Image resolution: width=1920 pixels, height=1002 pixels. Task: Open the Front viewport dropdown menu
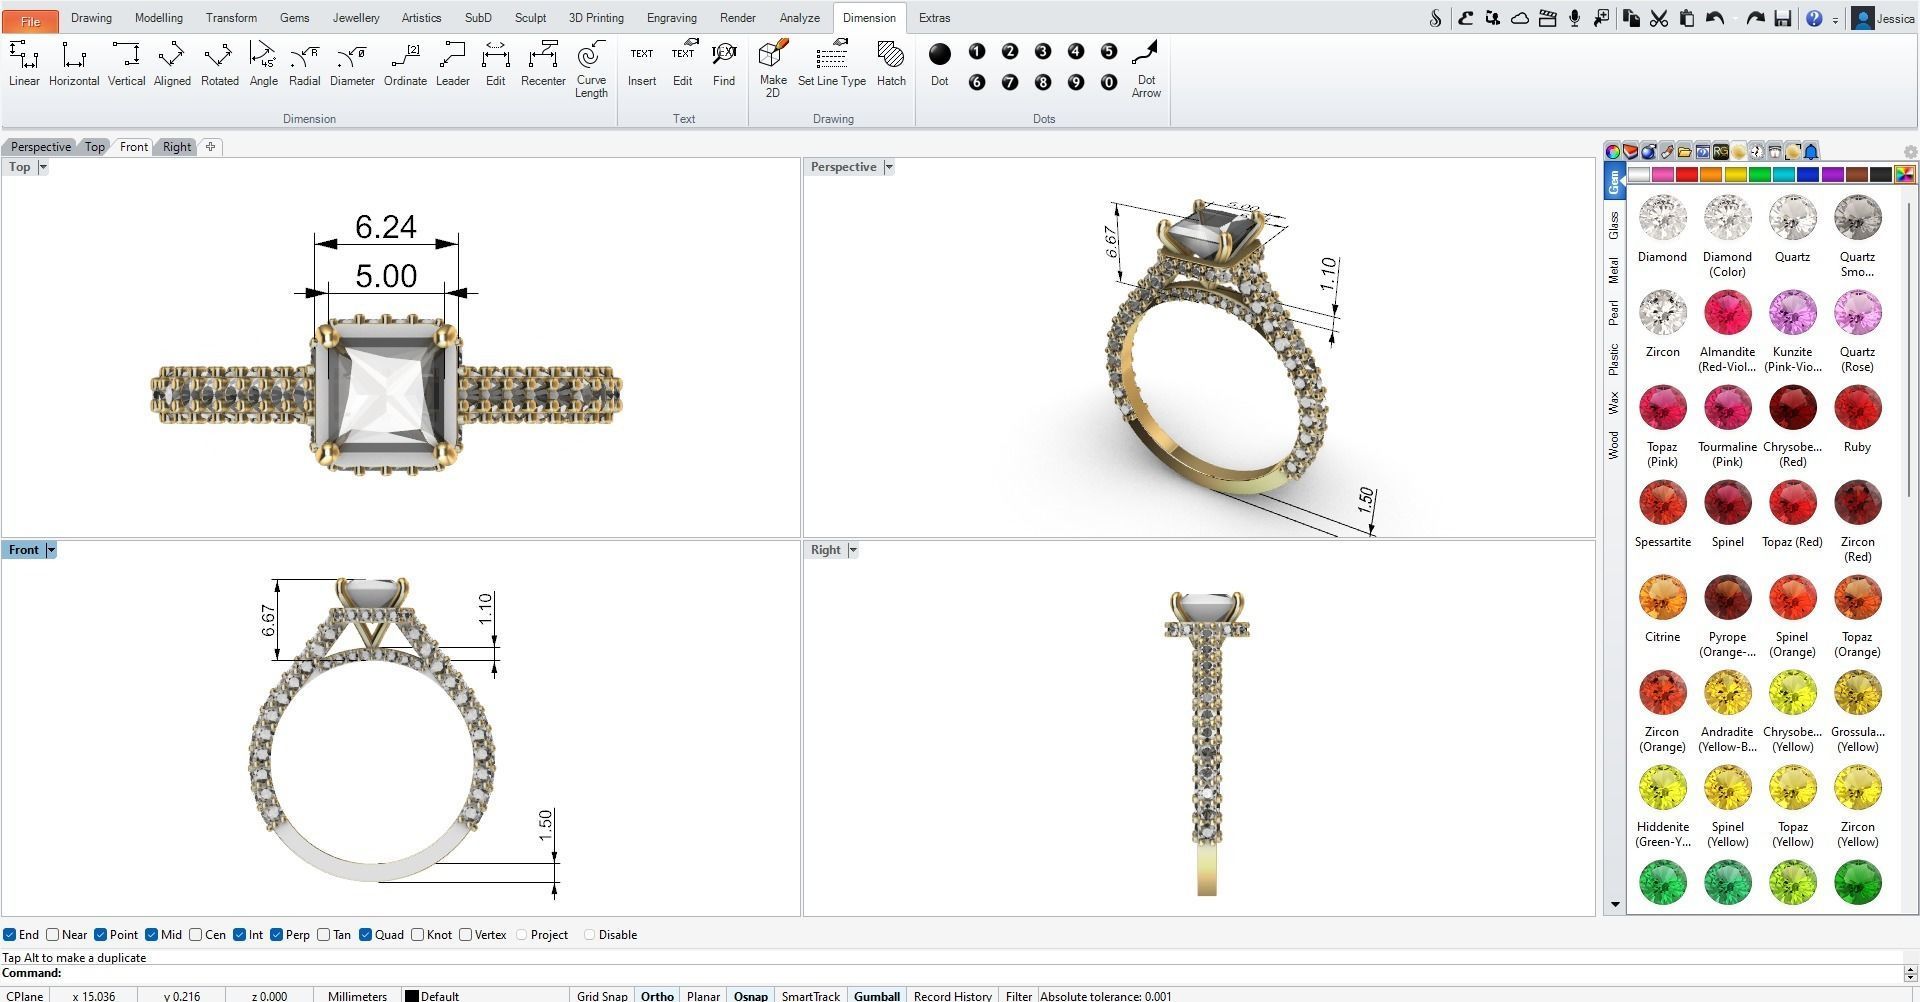(51, 550)
